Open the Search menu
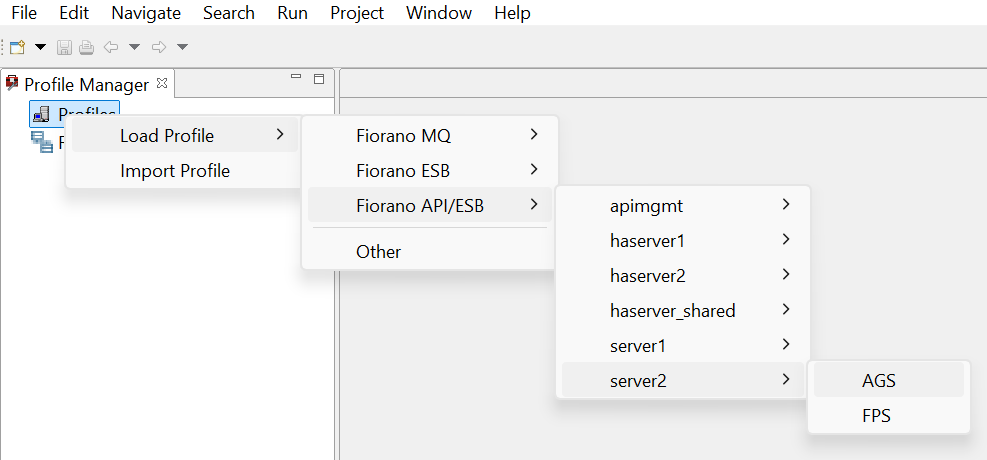The width and height of the screenshot is (987, 460). point(228,13)
